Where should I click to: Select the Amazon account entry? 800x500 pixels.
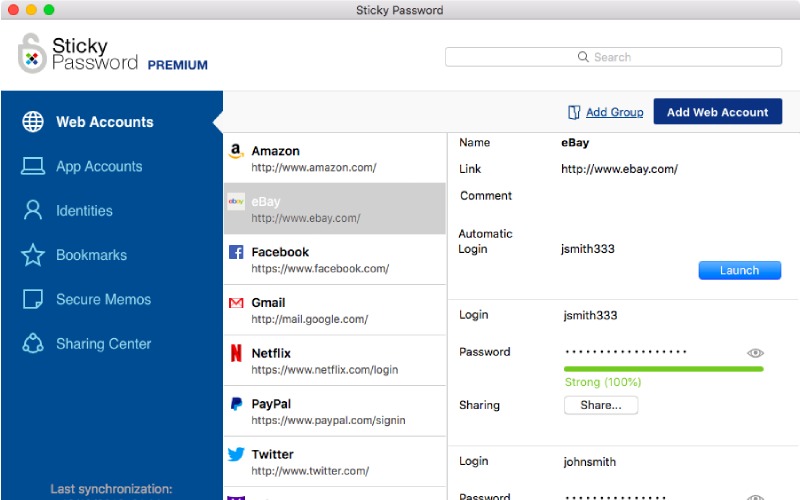tap(335, 158)
